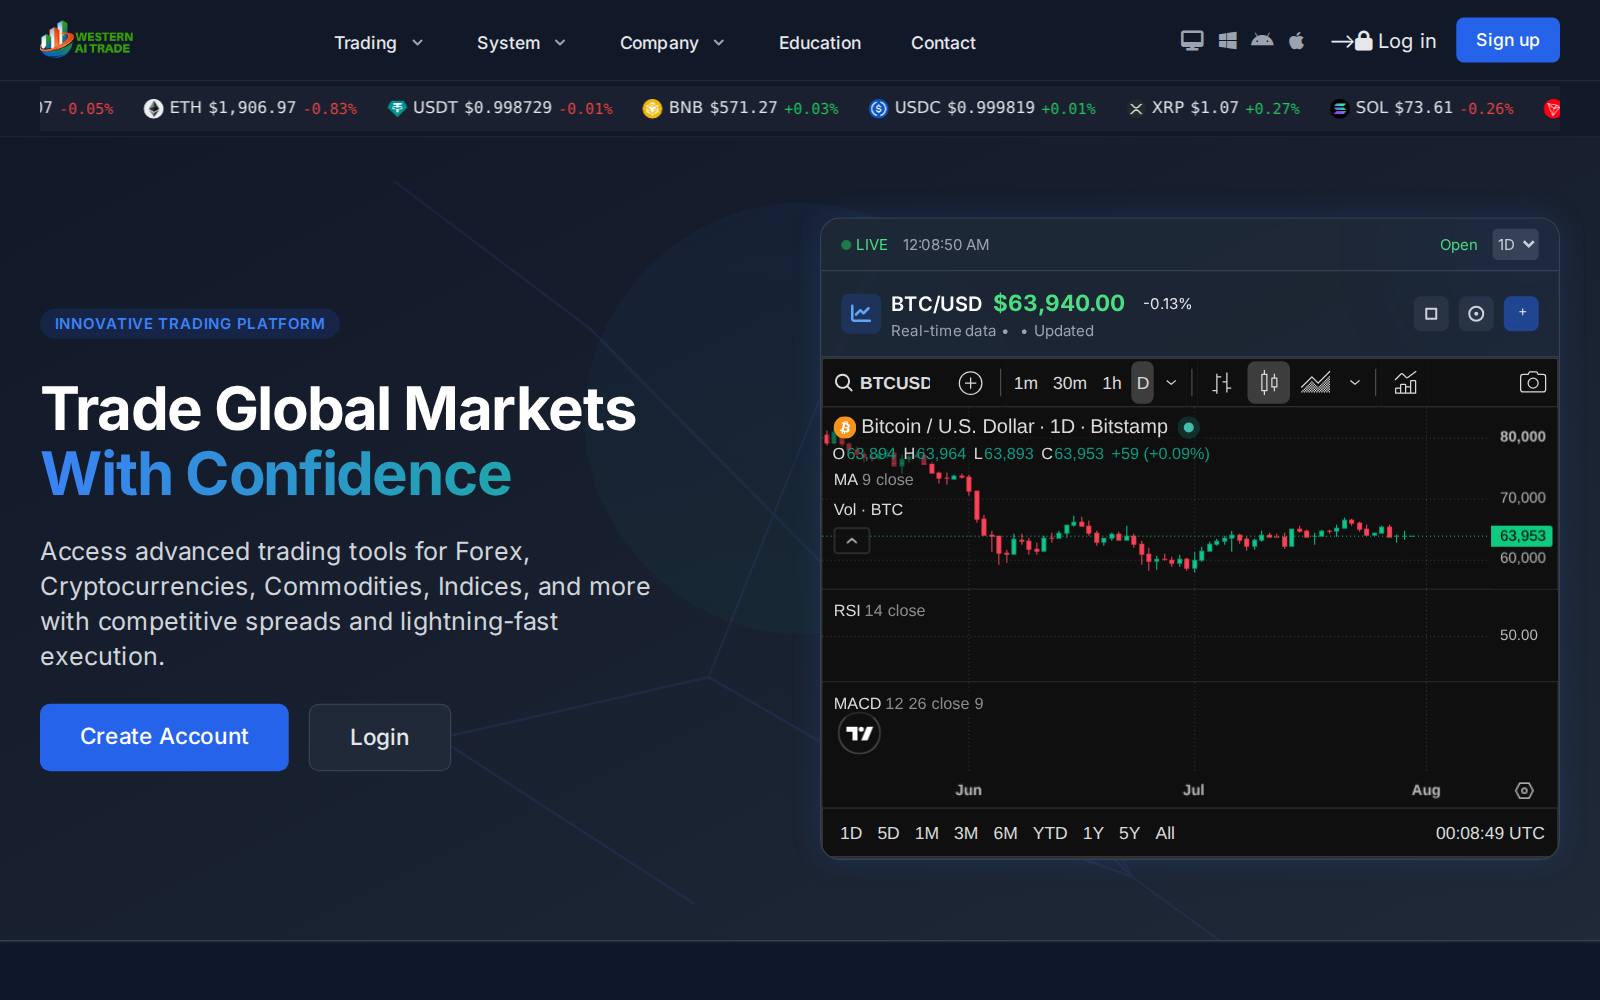Open the chart Indicators icon
This screenshot has height=1000, width=1600.
pyautogui.click(x=1406, y=383)
